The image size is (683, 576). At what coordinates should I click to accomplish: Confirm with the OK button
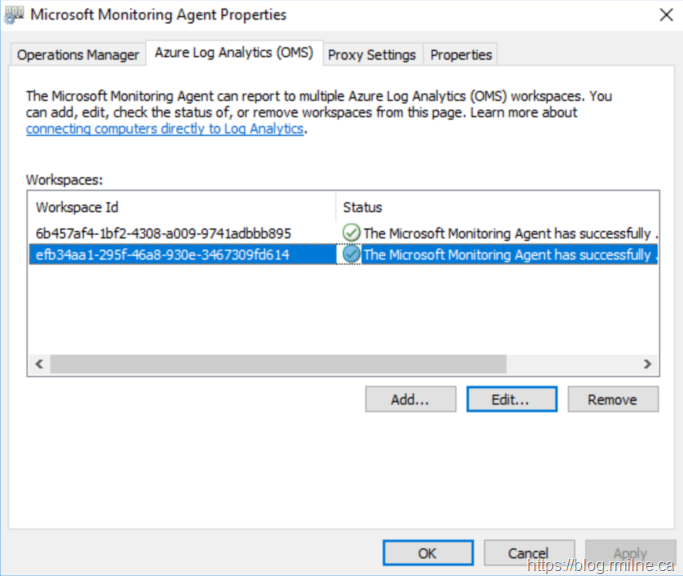pyautogui.click(x=427, y=553)
